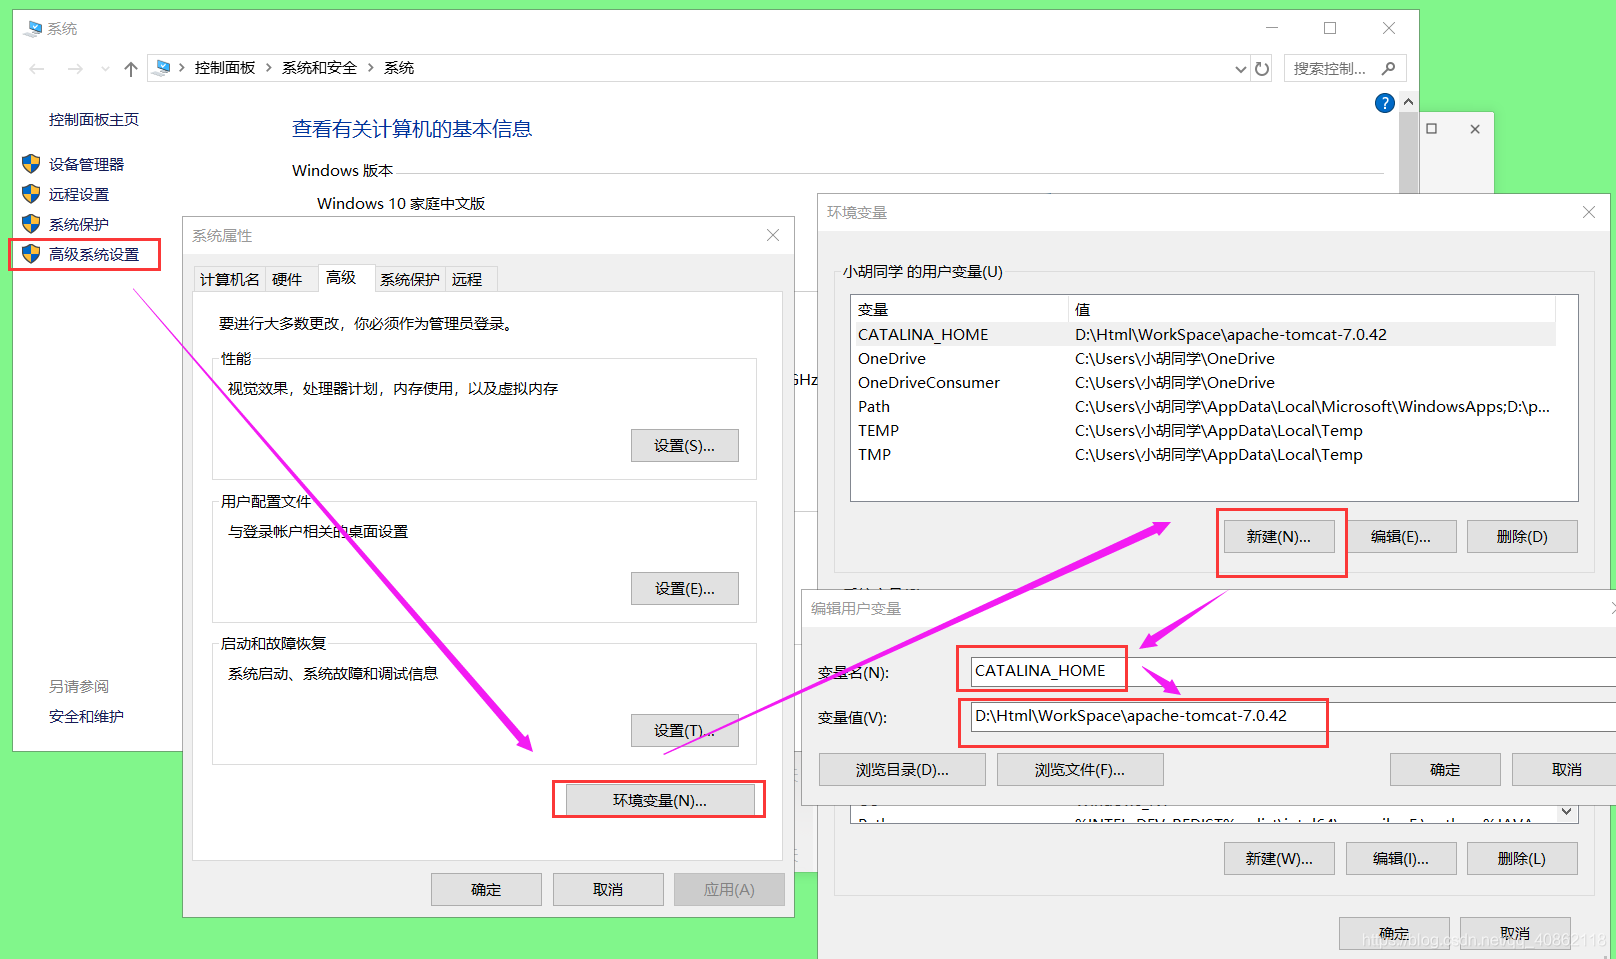Open startup recovery 设置(T)... button
This screenshot has height=959, width=1616.
click(685, 731)
